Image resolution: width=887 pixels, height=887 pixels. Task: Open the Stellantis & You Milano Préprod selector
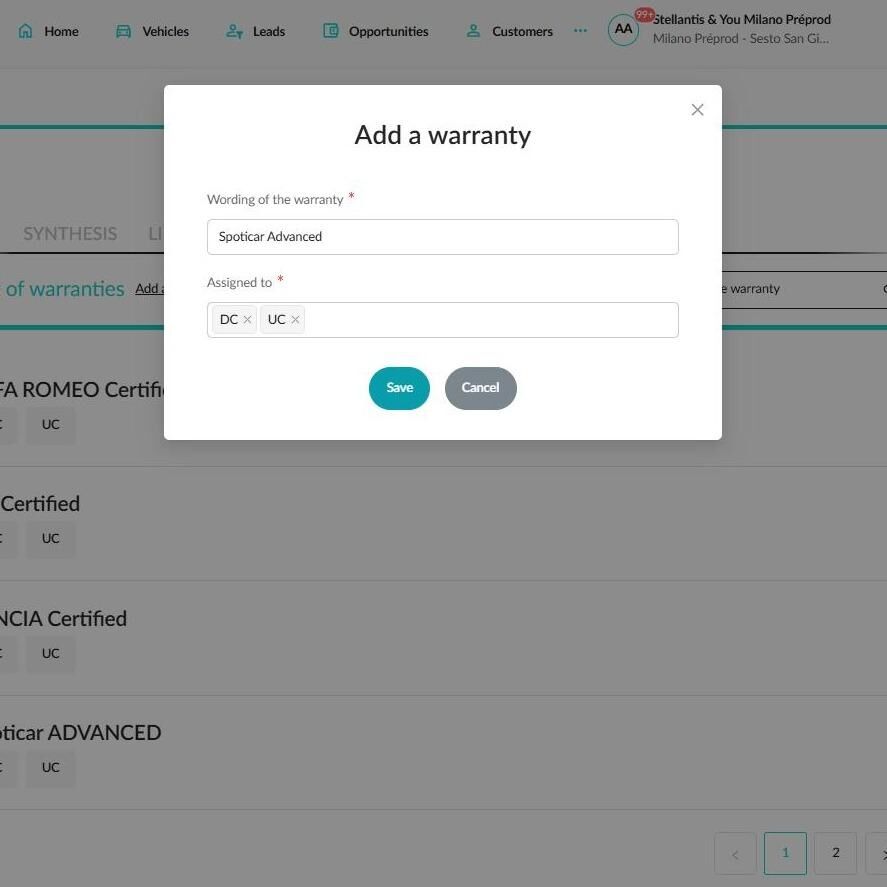742,29
